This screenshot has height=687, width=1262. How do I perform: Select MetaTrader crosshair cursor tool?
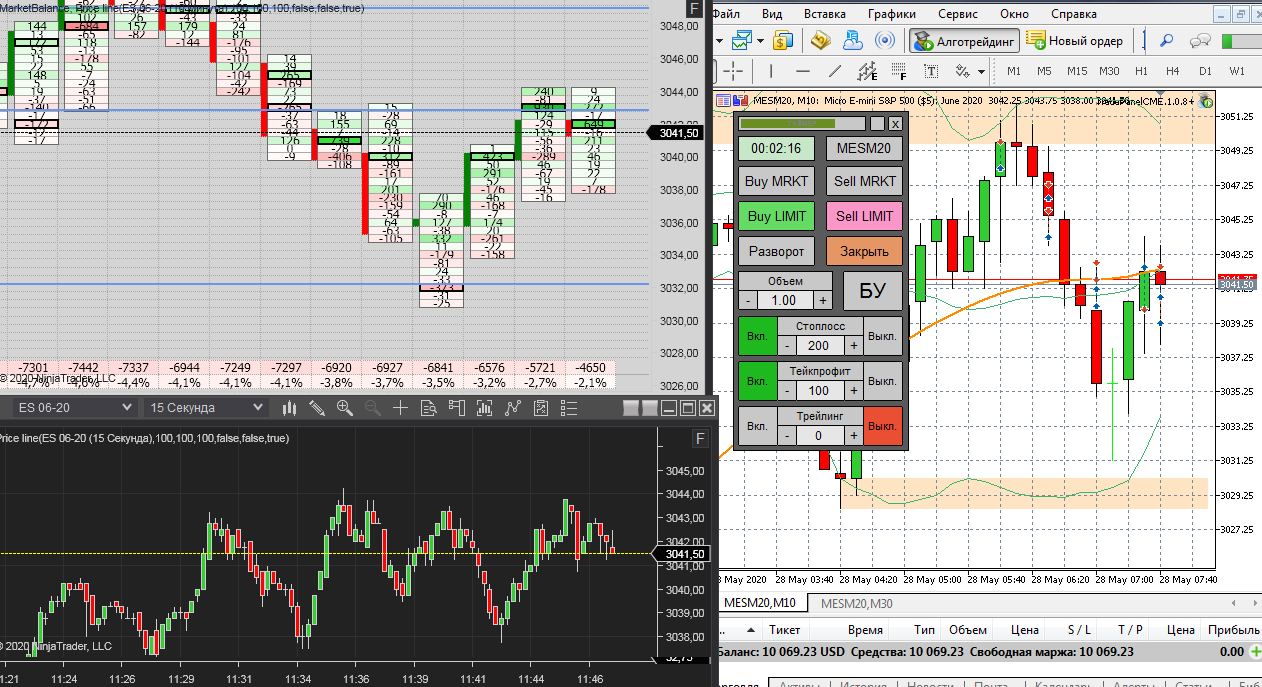(735, 71)
